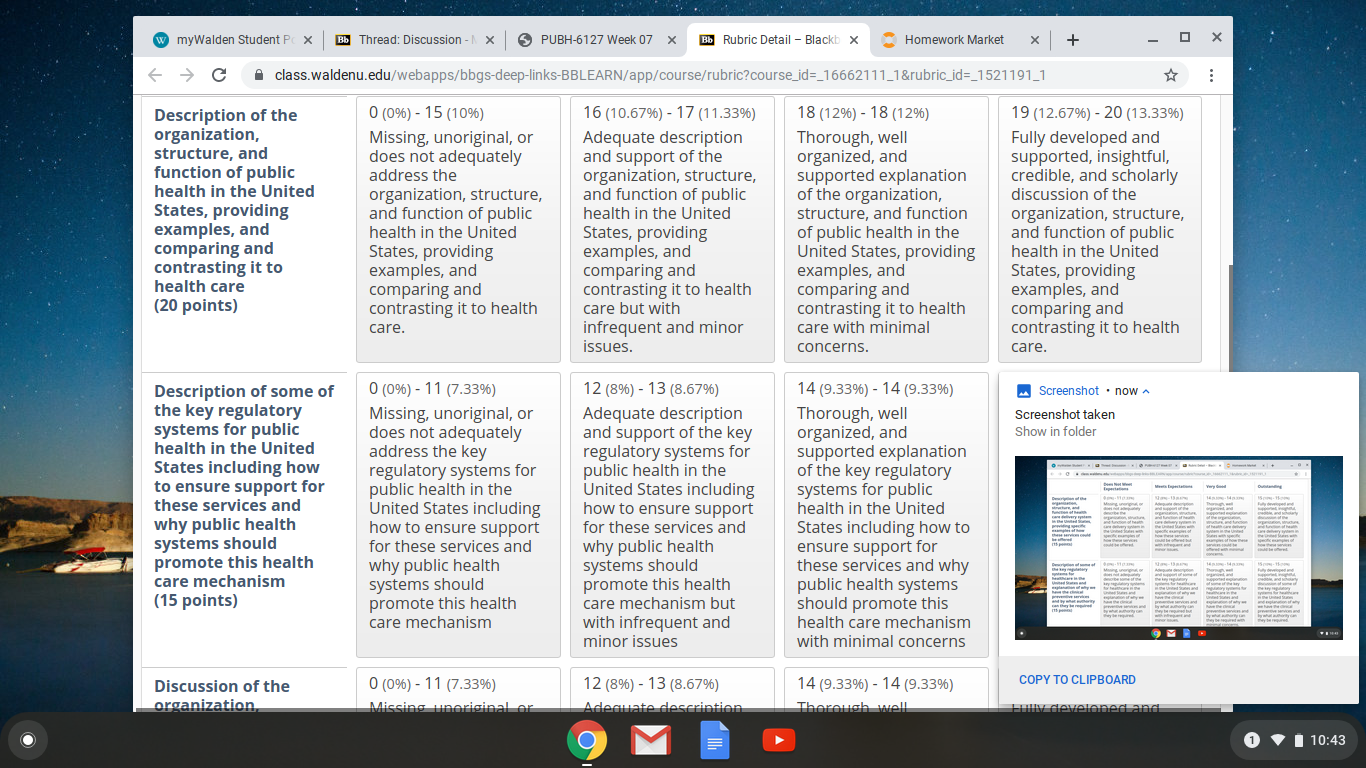Viewport: 1366px width, 768px height.
Task: Open Chrome from the shelf
Action: tap(587, 740)
